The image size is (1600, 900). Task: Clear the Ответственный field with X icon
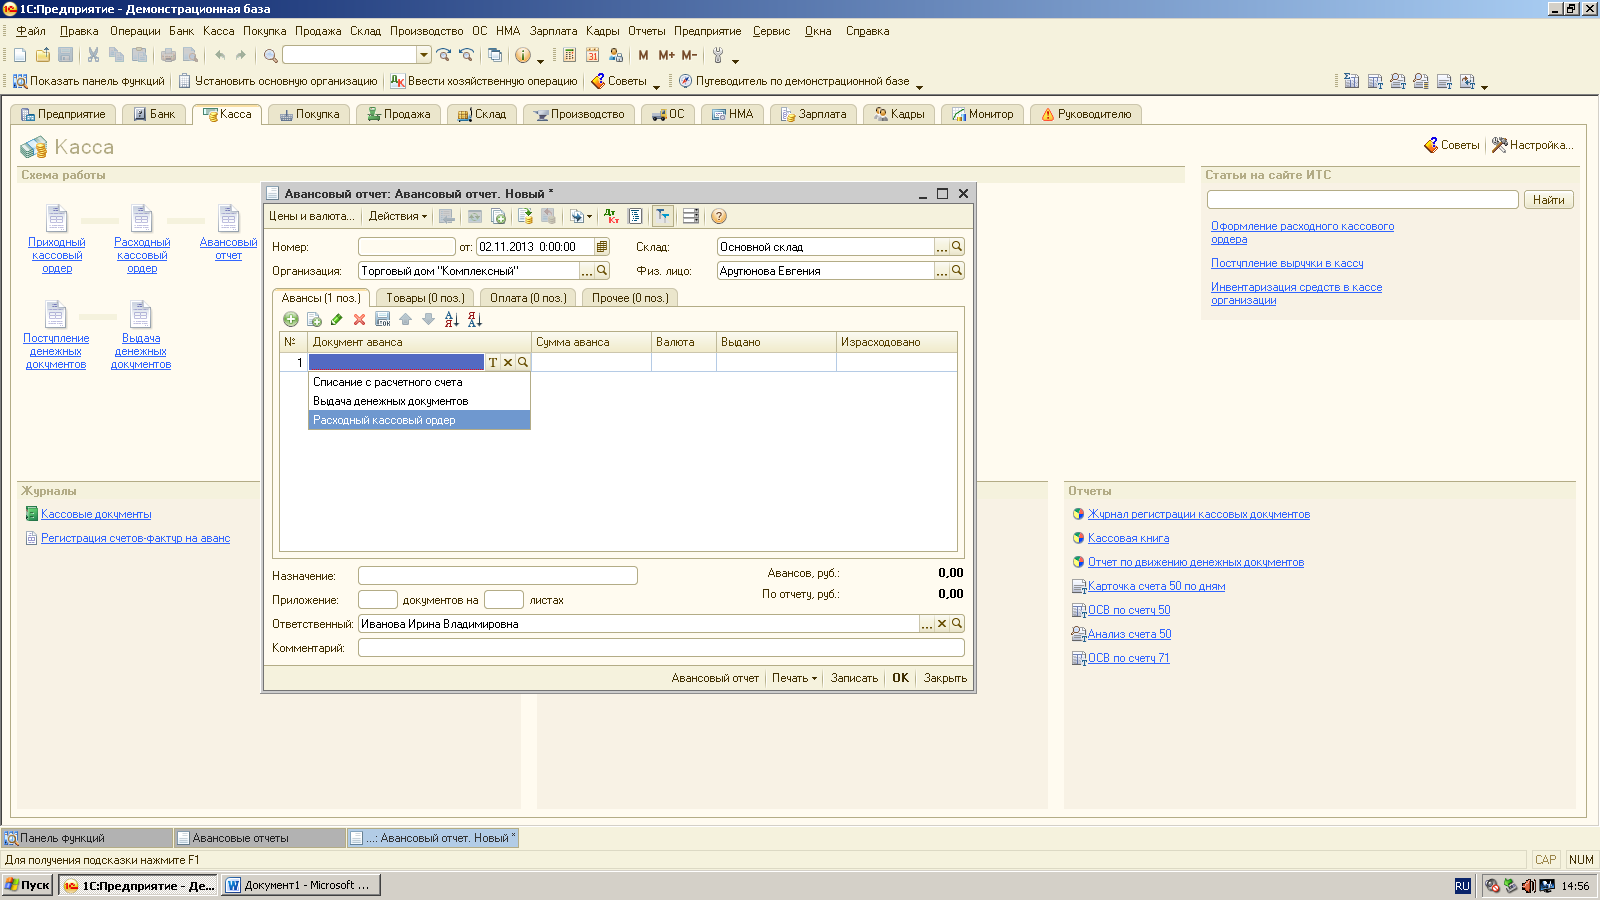[942, 623]
